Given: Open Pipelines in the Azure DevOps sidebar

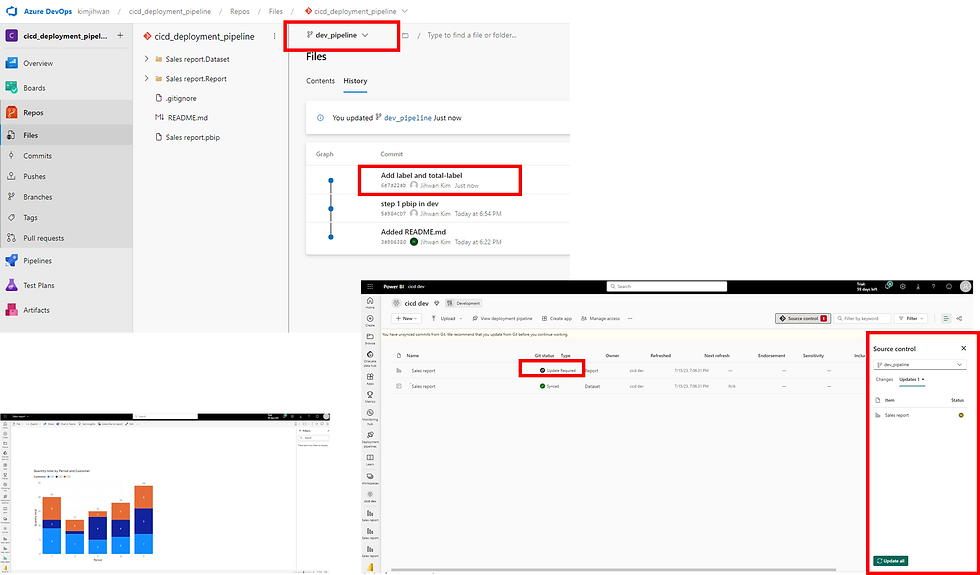Looking at the screenshot, I should [x=38, y=261].
